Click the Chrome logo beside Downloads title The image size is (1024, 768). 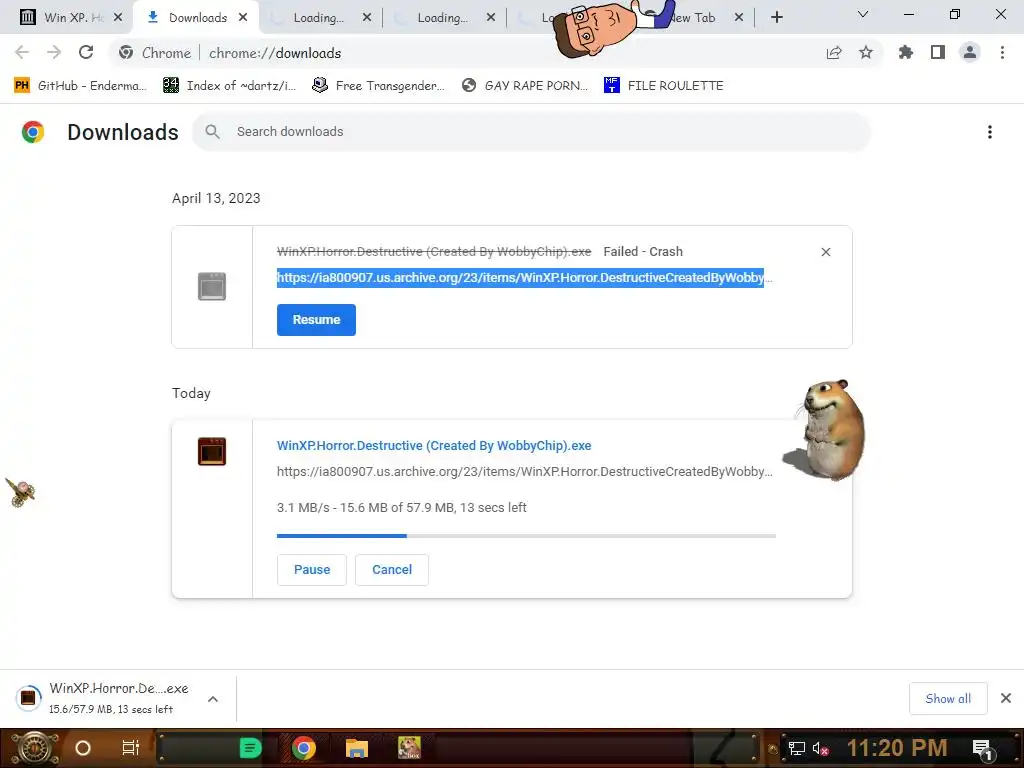pyautogui.click(x=33, y=132)
